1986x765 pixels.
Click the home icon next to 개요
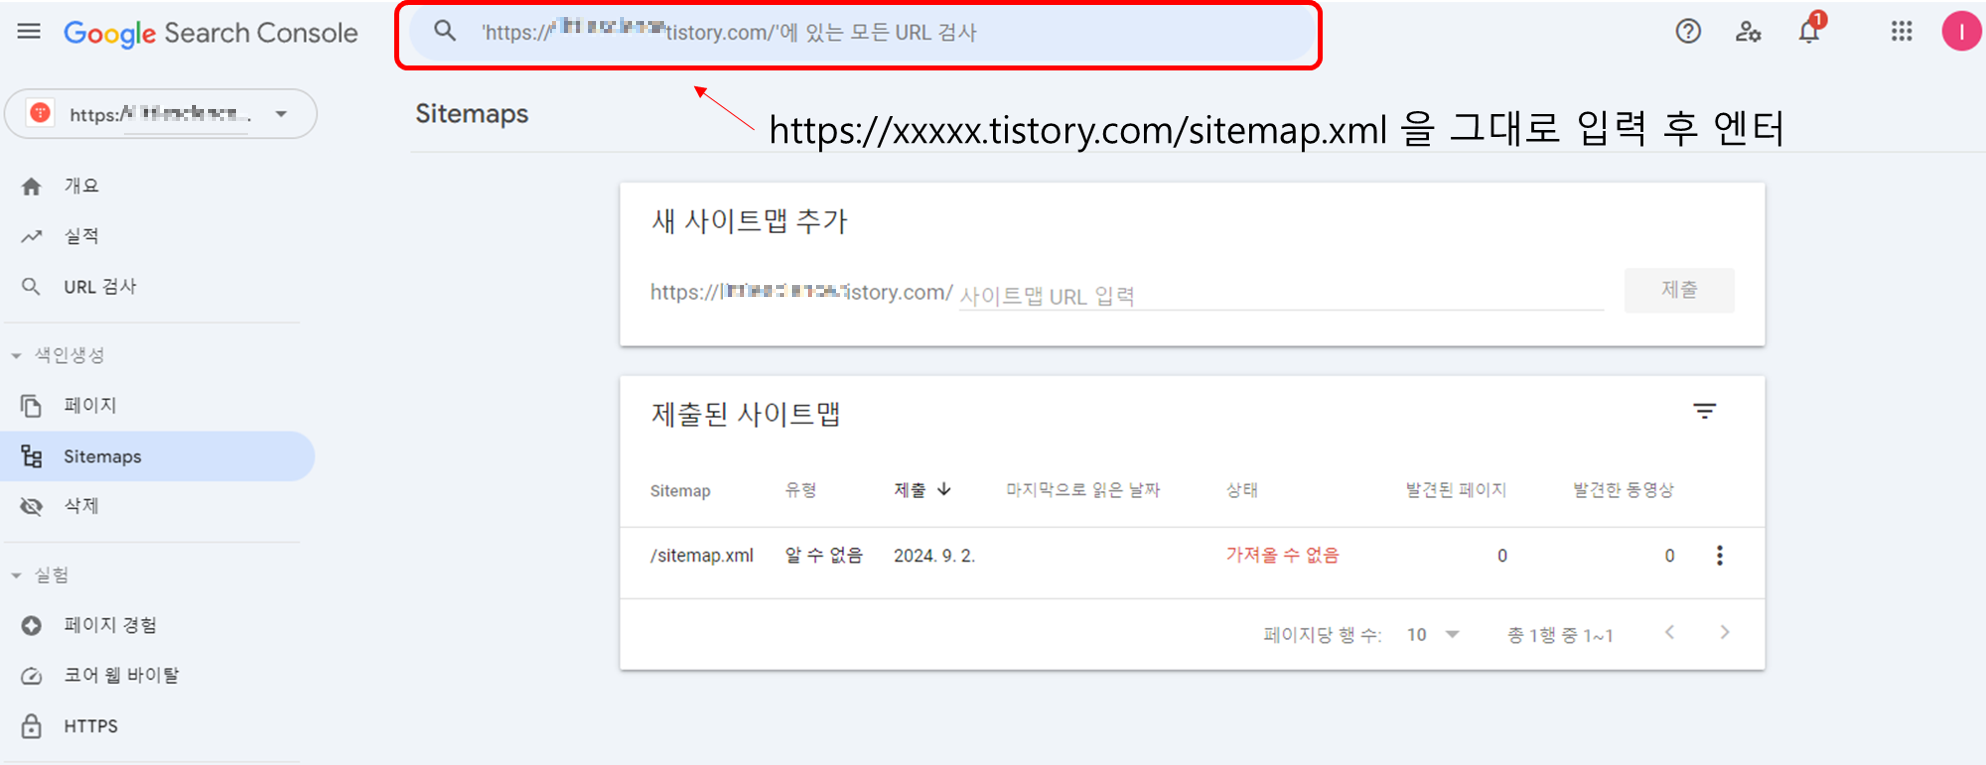click(32, 186)
